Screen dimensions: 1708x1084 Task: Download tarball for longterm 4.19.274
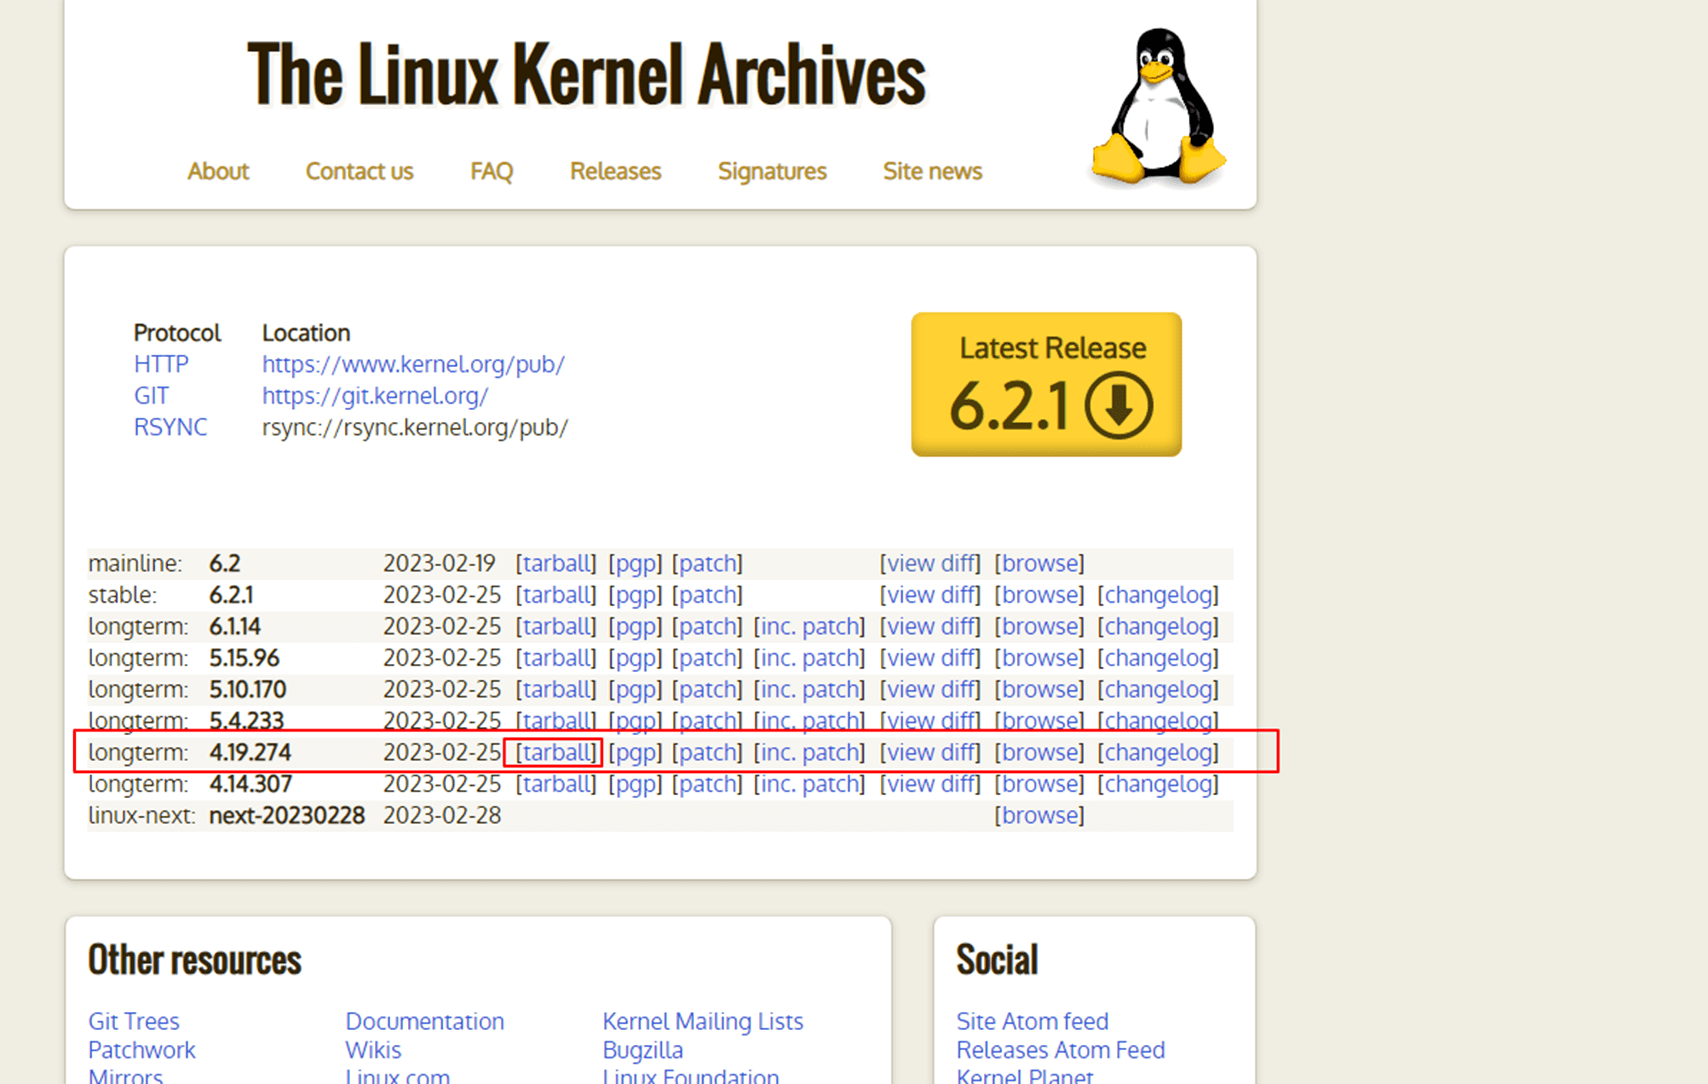point(556,752)
